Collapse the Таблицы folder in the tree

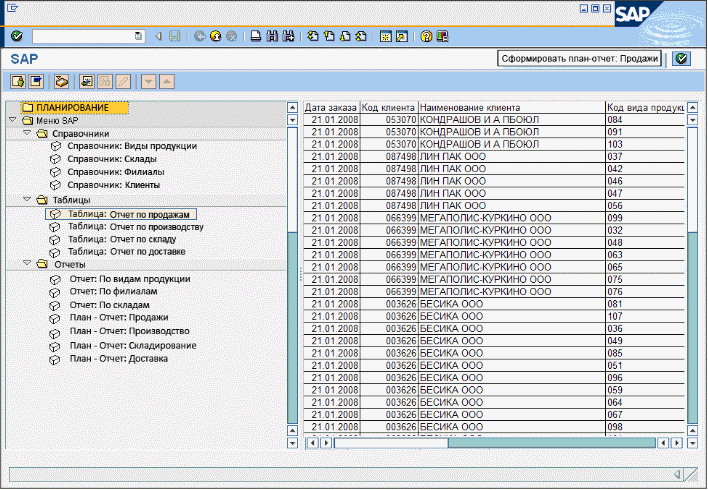click(x=26, y=200)
